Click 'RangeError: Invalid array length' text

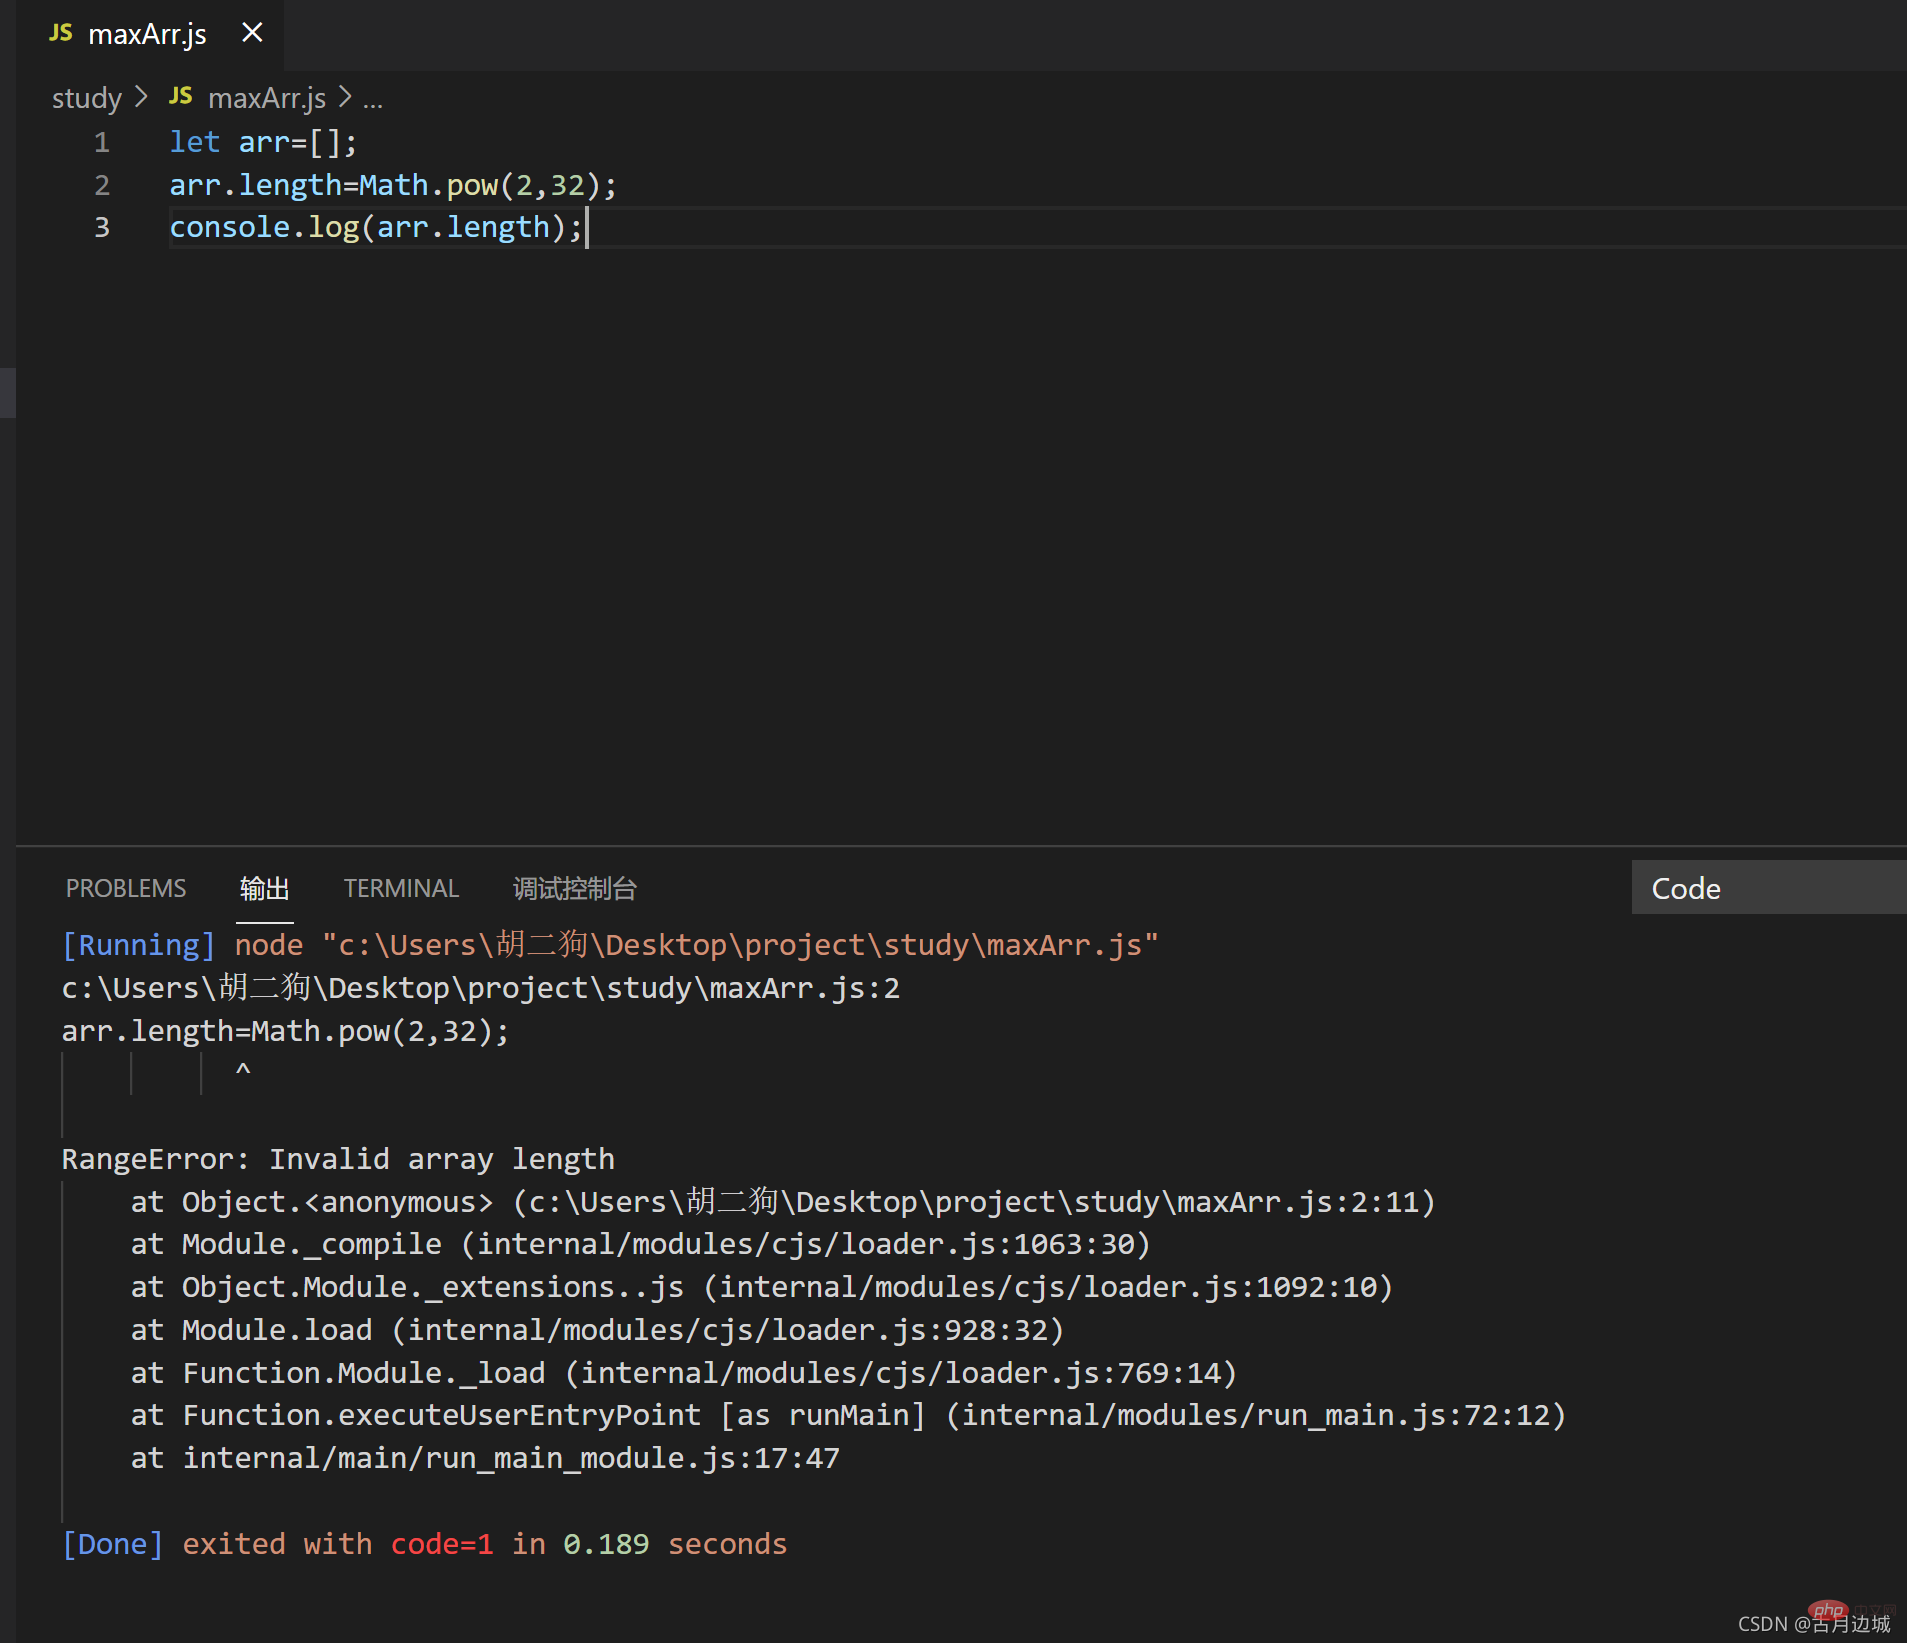[x=338, y=1159]
